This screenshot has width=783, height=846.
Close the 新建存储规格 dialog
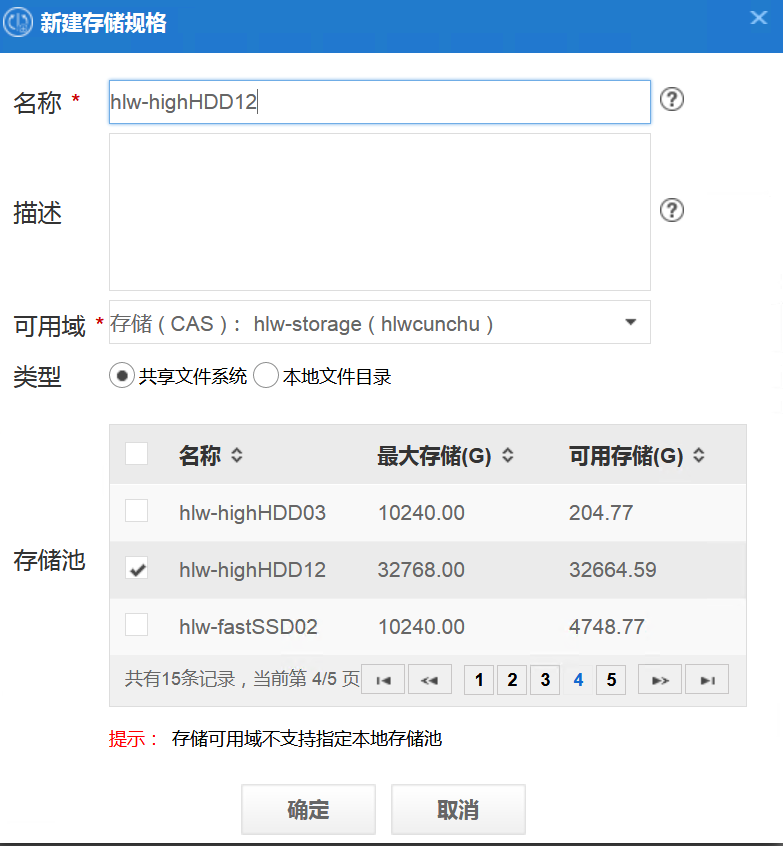click(x=759, y=18)
